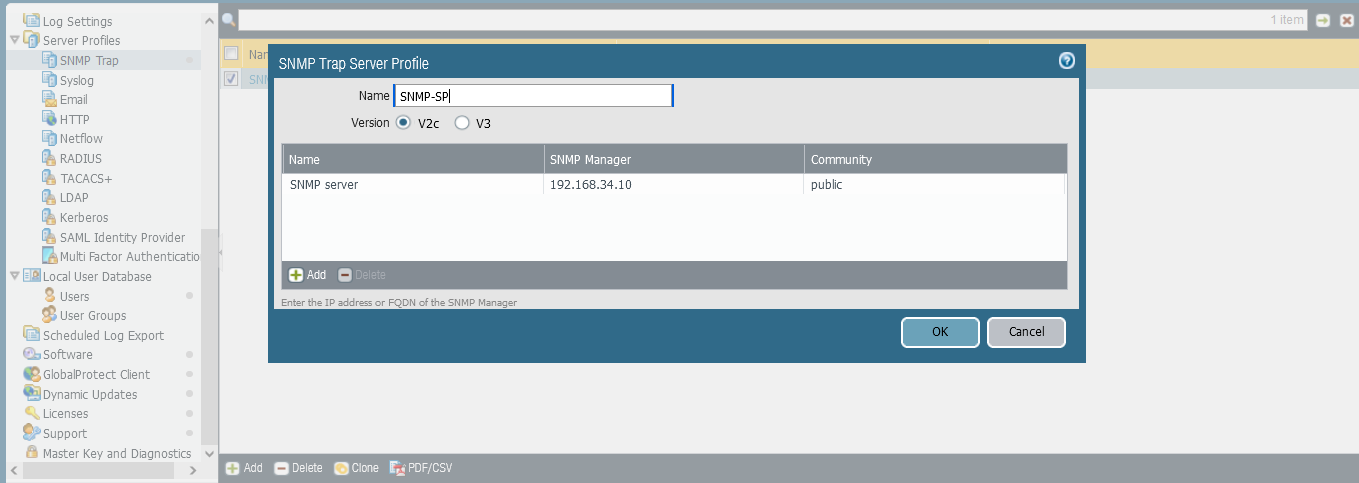Open the GlobalProtect Client page

point(96,374)
